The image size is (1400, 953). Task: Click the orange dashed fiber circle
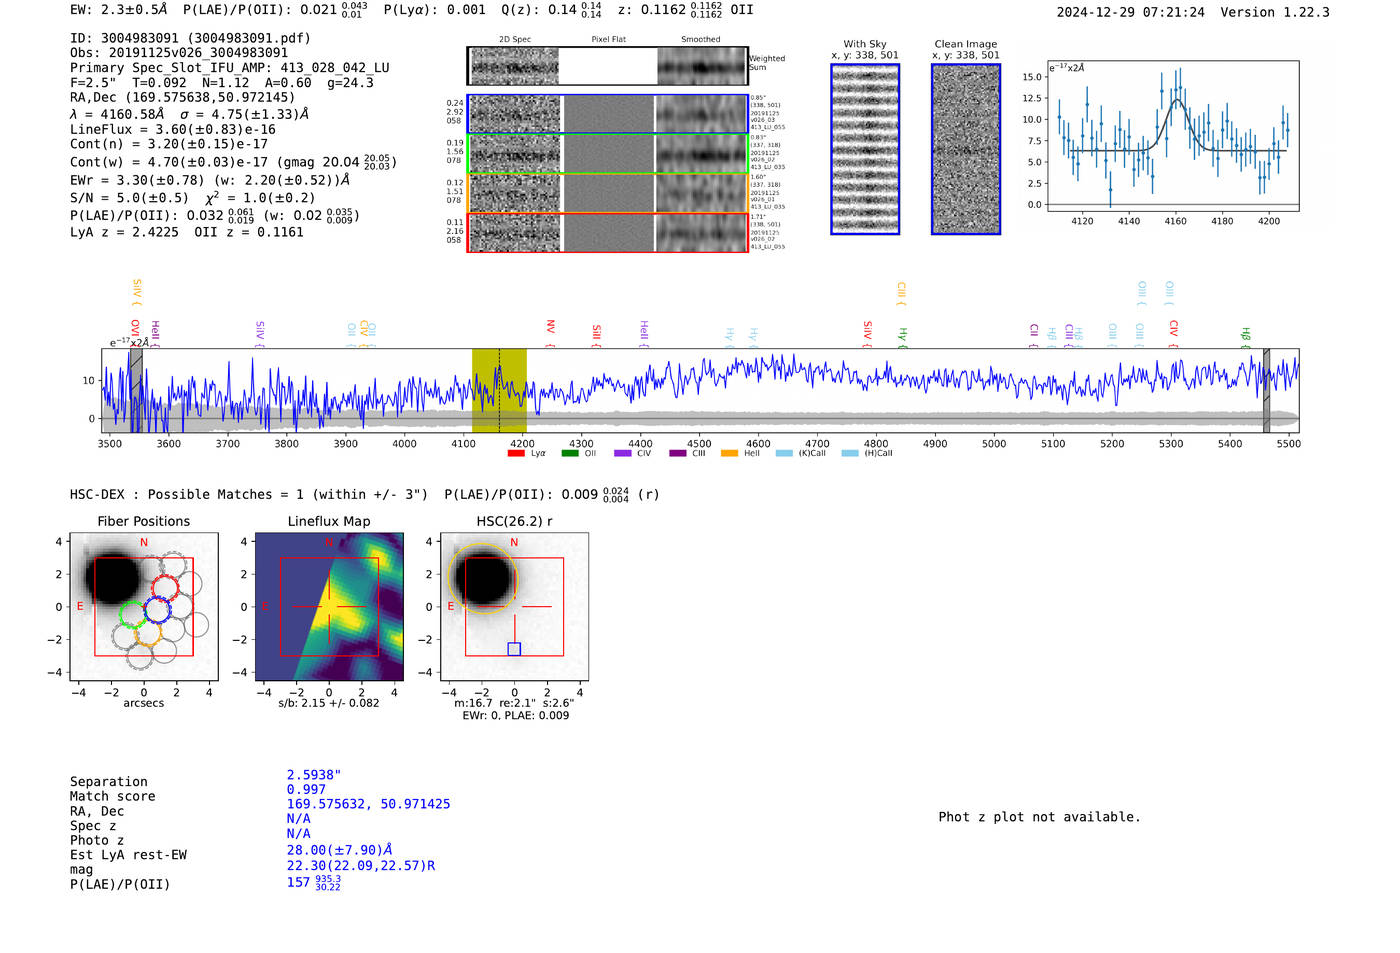pyautogui.click(x=148, y=635)
